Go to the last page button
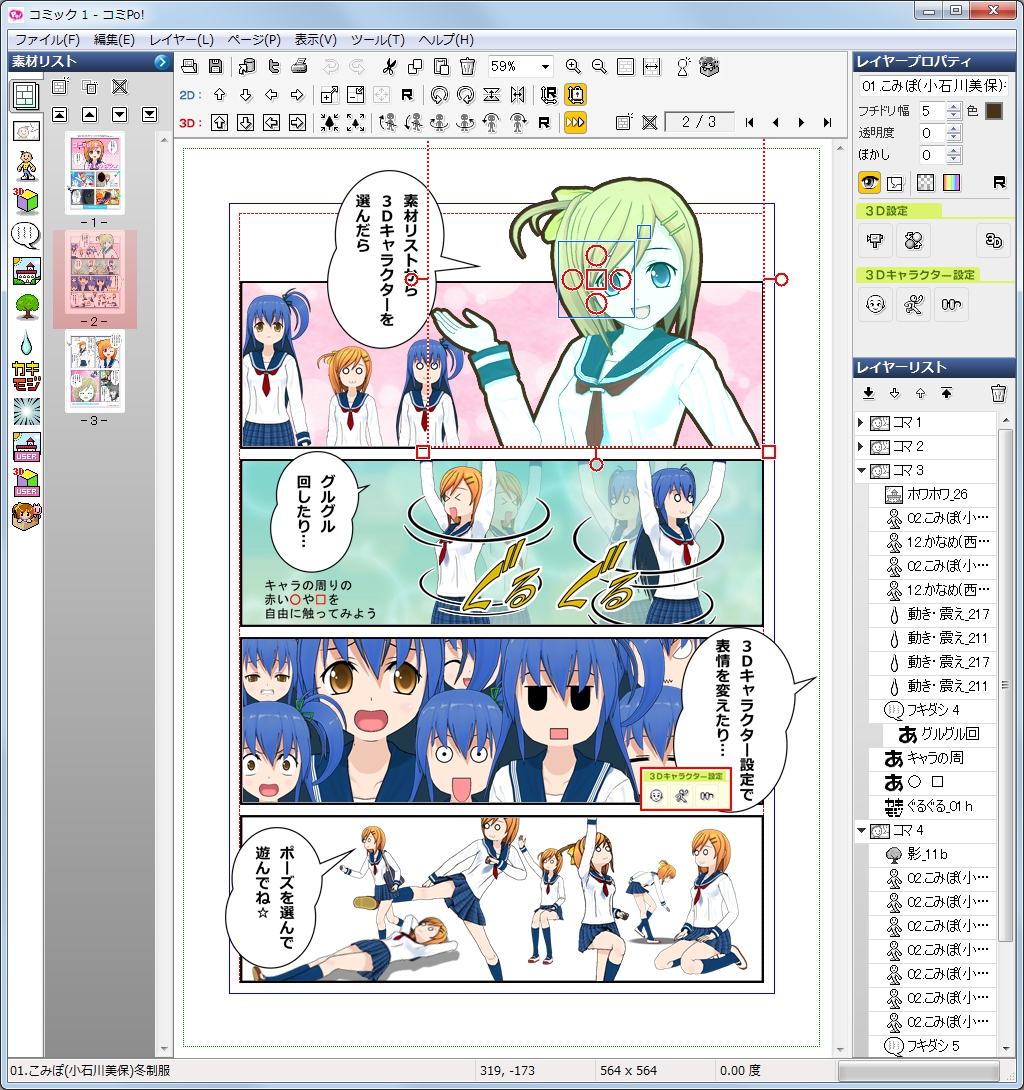 pyautogui.click(x=827, y=123)
